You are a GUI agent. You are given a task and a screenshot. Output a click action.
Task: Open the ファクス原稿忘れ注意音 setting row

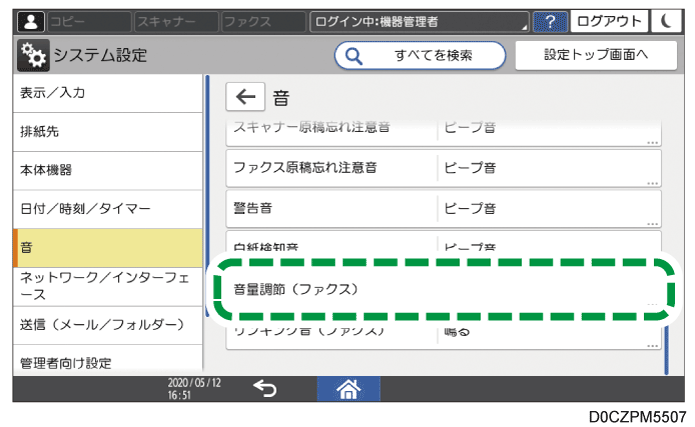point(444,168)
